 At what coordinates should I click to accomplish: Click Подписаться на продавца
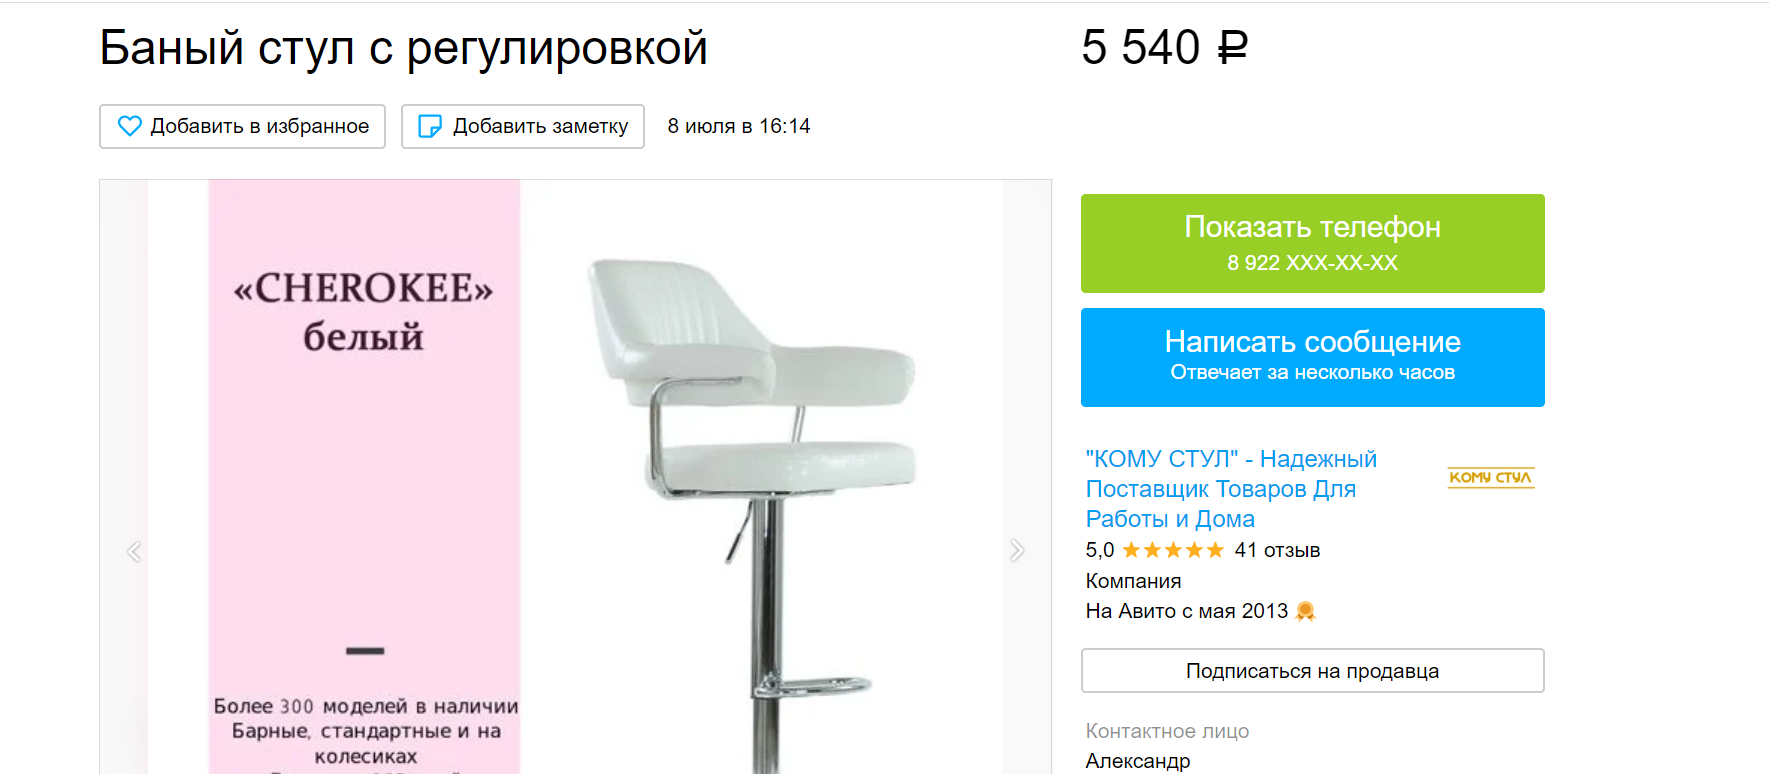click(1312, 671)
